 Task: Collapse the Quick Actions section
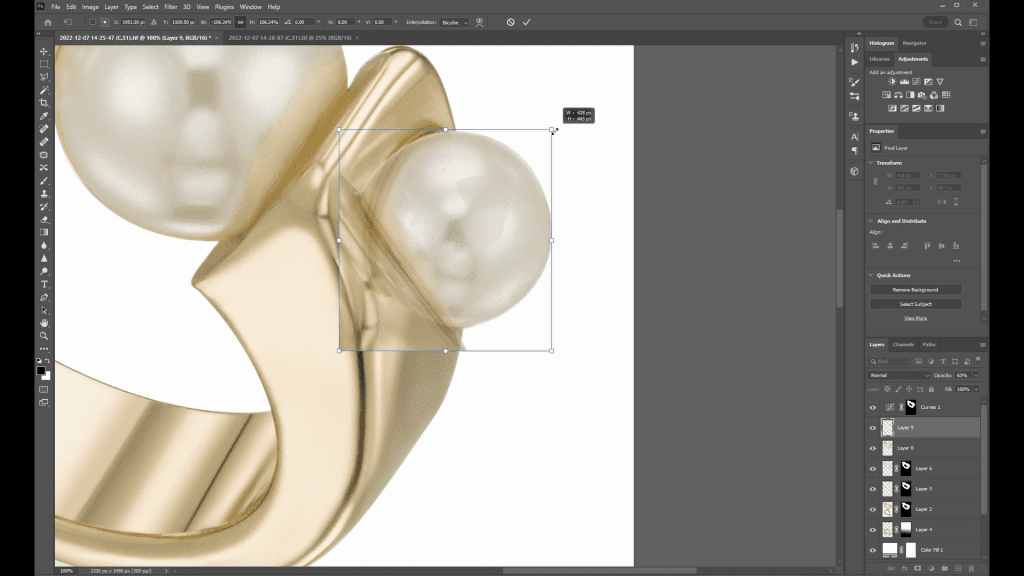[x=871, y=275]
